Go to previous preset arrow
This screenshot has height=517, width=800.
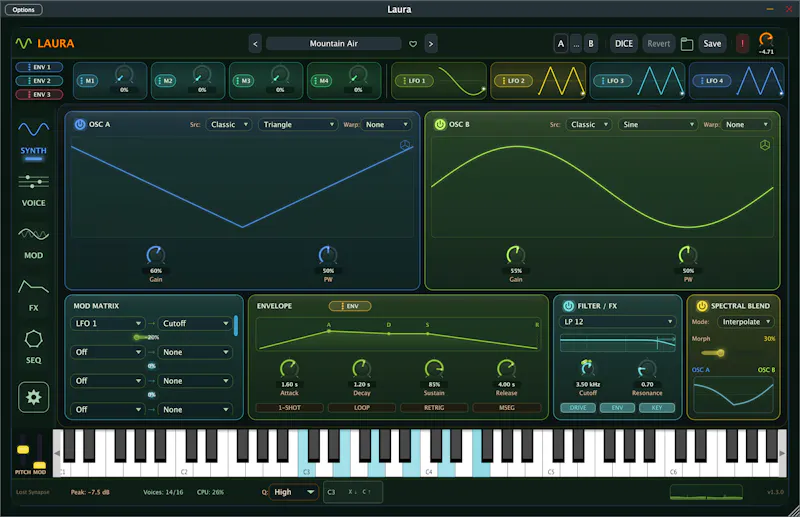pos(255,44)
